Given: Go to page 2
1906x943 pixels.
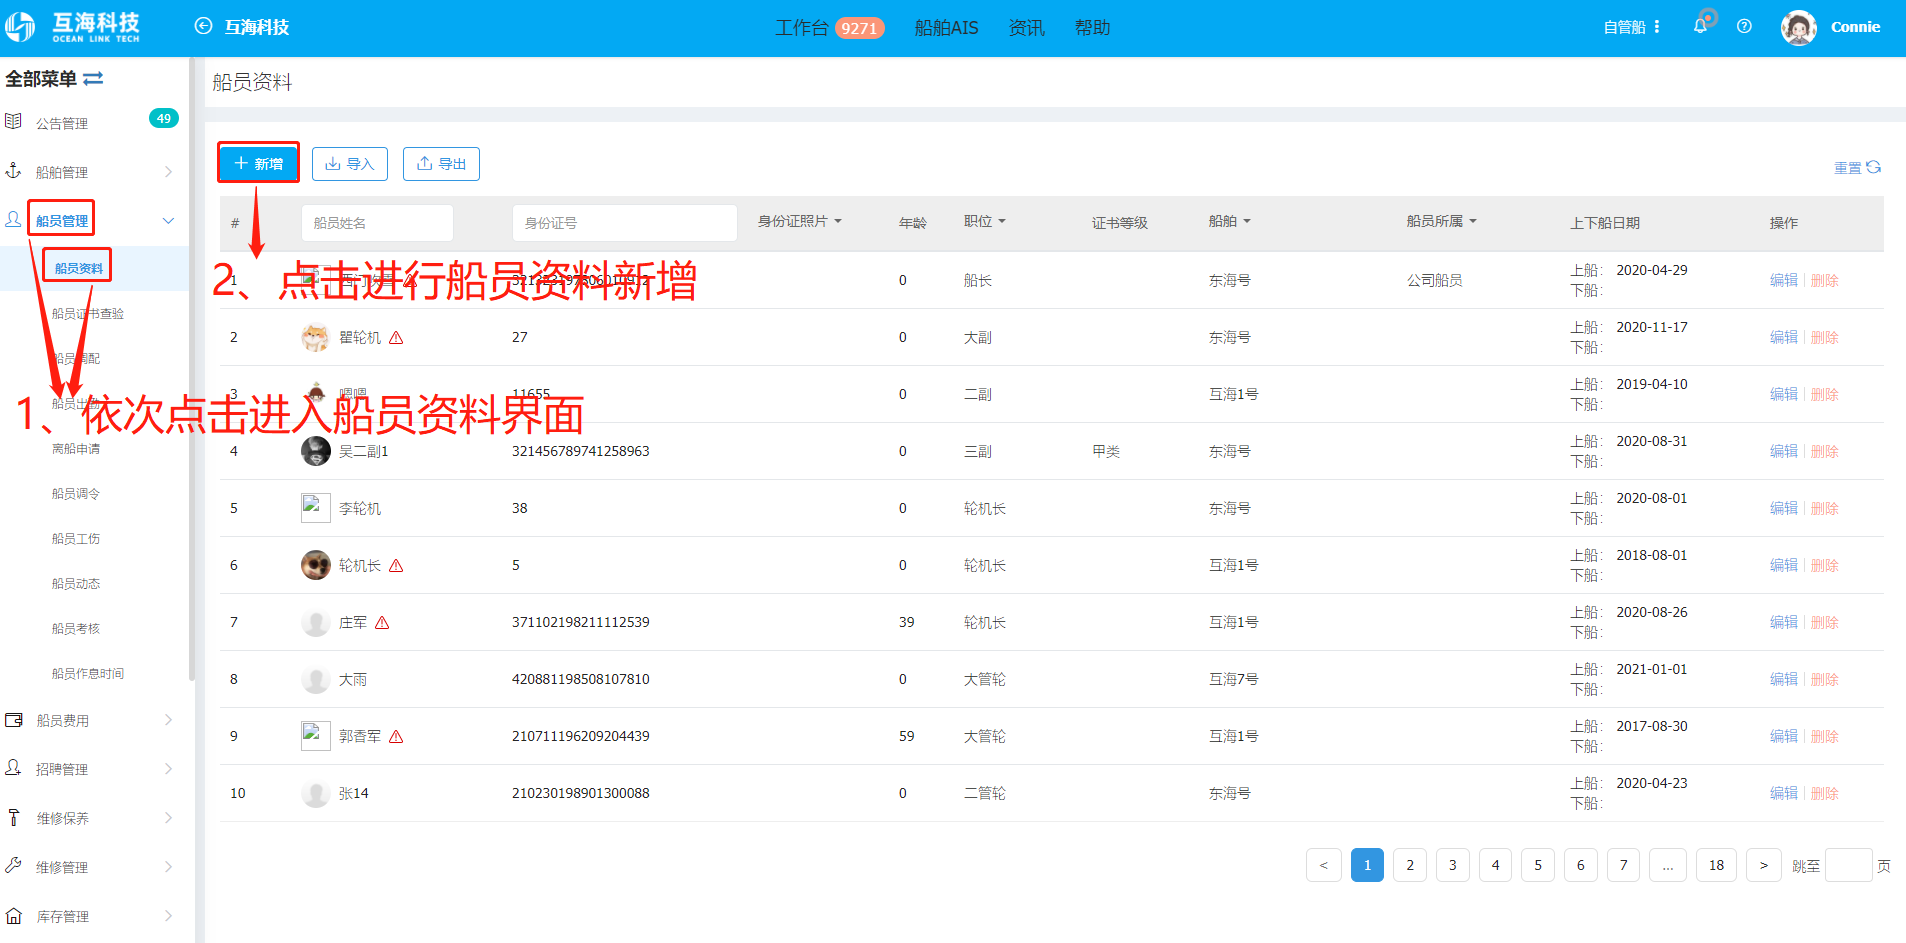Looking at the screenshot, I should pos(1410,865).
